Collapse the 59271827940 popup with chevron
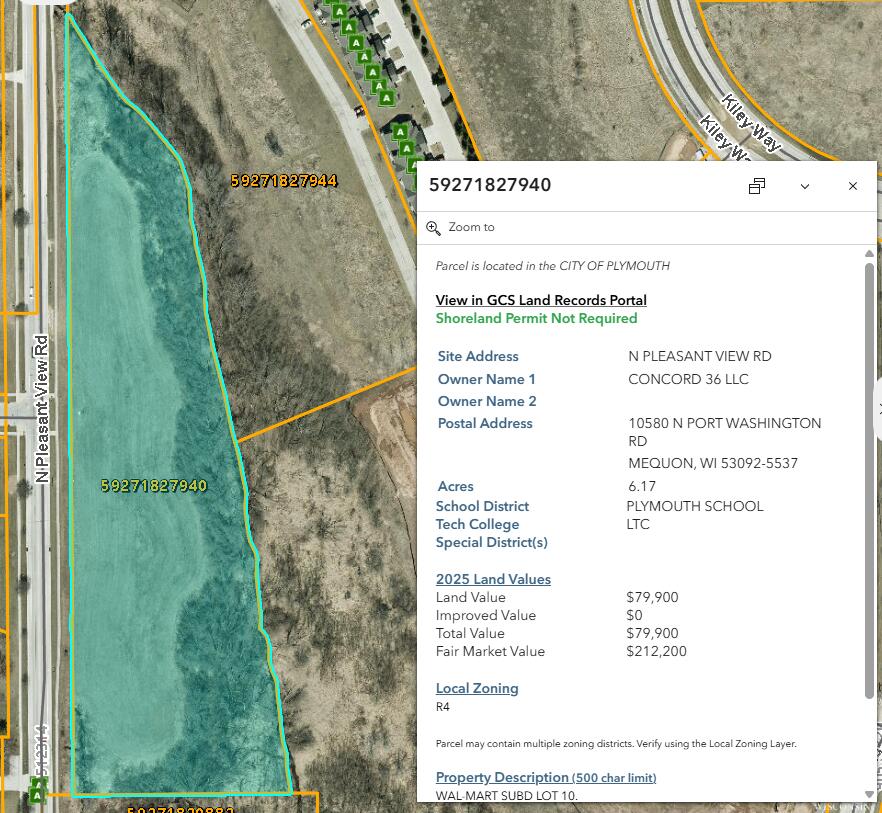Viewport: 882px width, 813px height. tap(805, 186)
